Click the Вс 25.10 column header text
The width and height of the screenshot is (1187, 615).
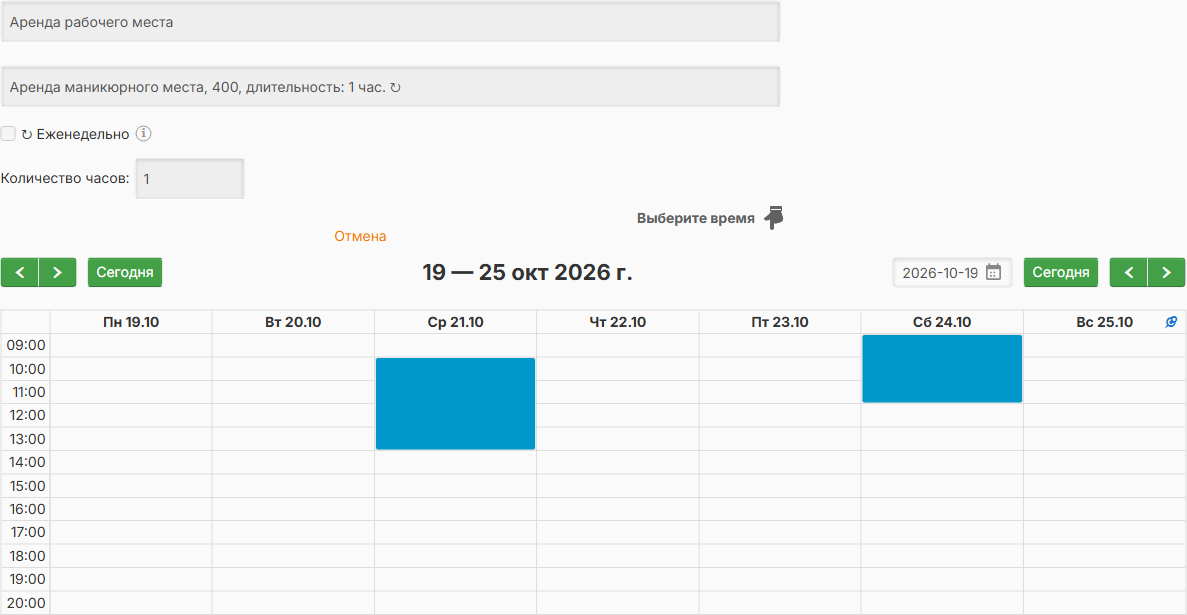[1104, 322]
